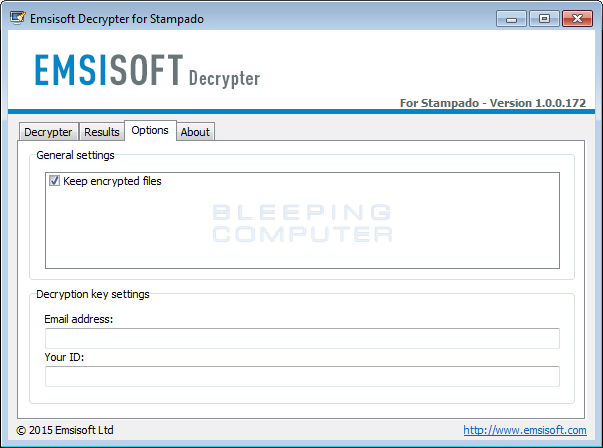
Task: Focus the Email address input field
Action: tap(302, 338)
